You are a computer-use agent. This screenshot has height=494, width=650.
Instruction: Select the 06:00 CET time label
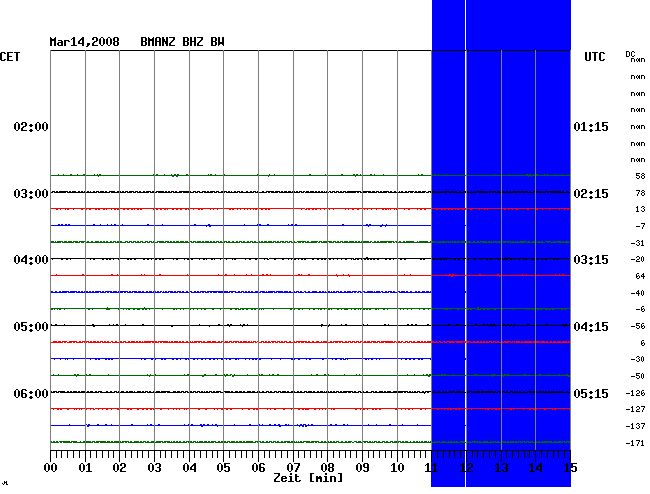[31, 393]
